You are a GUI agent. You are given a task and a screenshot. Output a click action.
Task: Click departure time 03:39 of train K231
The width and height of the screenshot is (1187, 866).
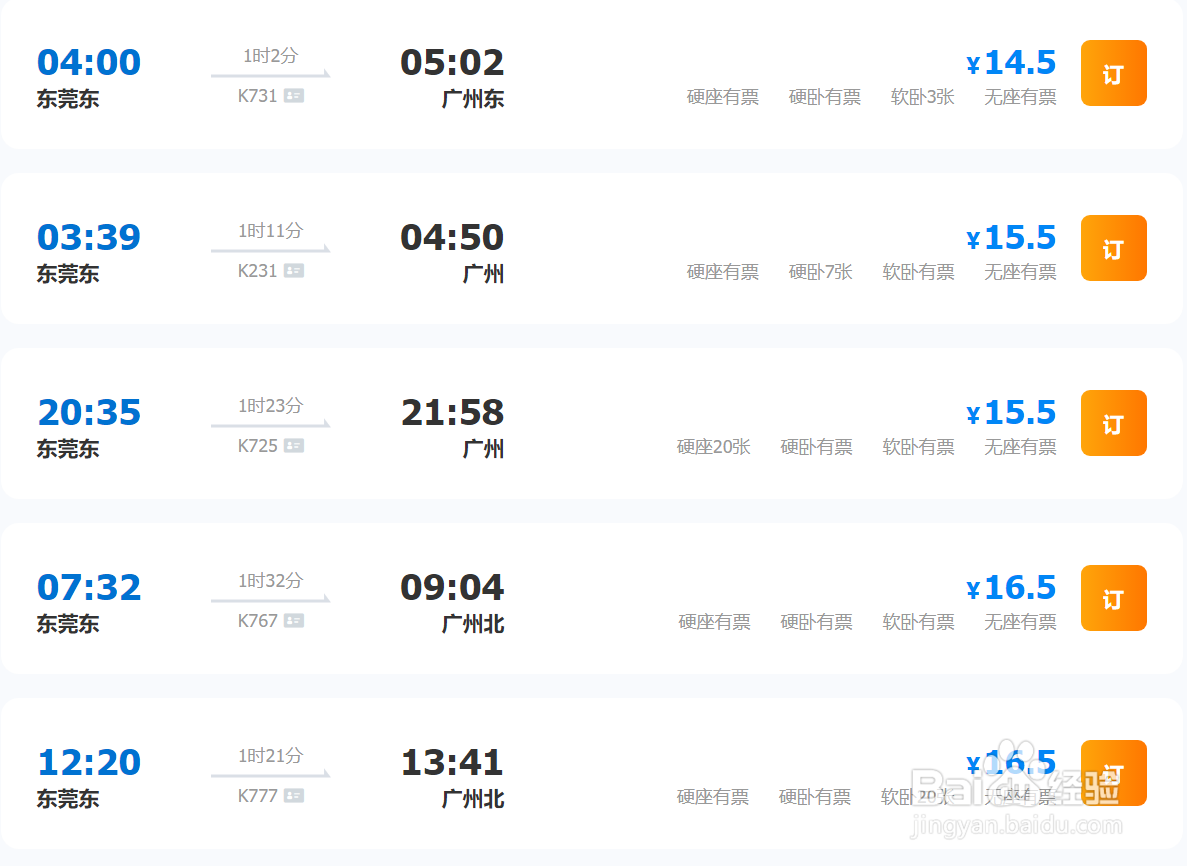[x=89, y=237]
